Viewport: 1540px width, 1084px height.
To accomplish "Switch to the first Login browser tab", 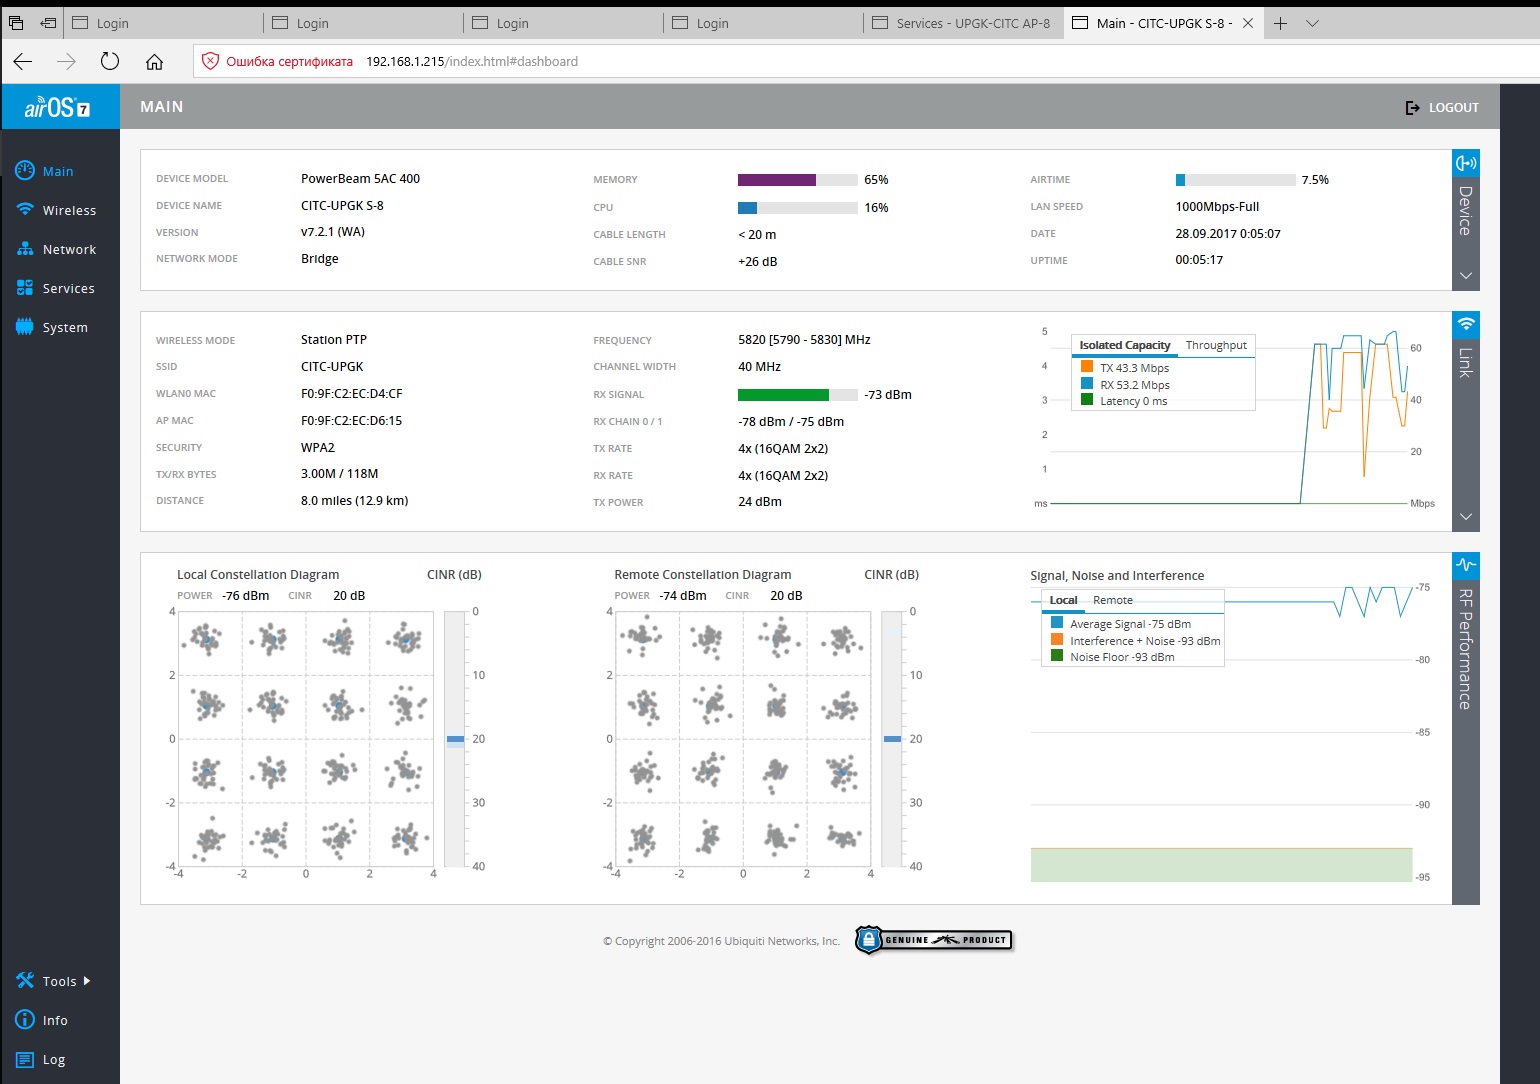I will 163,23.
